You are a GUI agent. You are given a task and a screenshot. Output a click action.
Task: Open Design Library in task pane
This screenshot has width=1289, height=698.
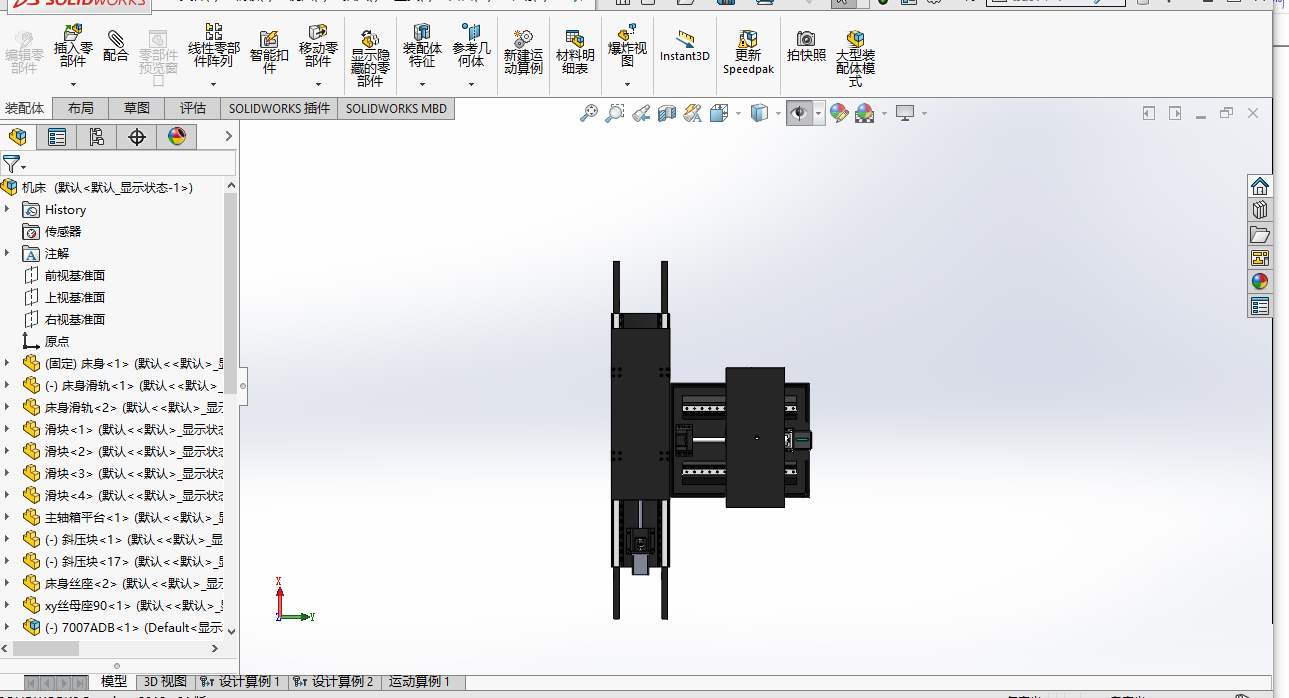pyautogui.click(x=1259, y=210)
